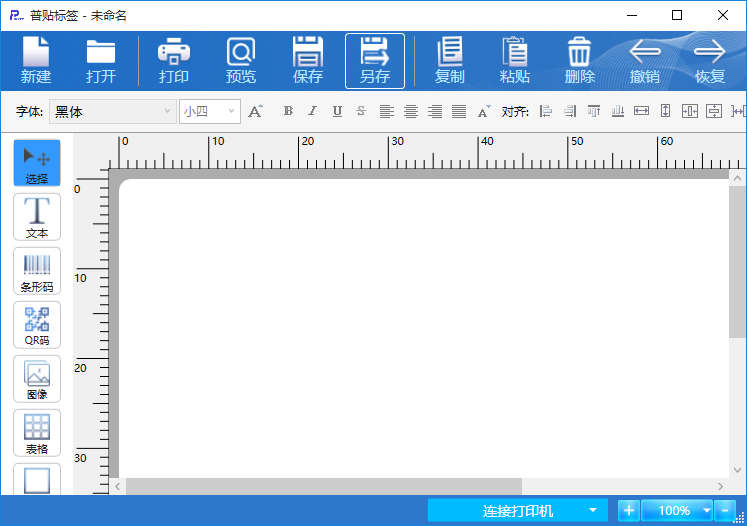Set text alignment to left
The height and width of the screenshot is (526, 747).
point(386,111)
